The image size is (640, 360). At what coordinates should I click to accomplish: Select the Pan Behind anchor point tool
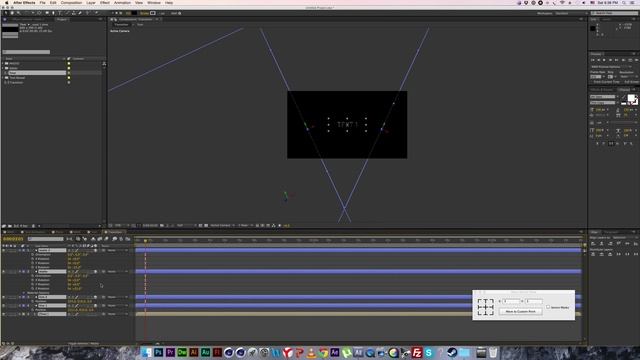40,13
